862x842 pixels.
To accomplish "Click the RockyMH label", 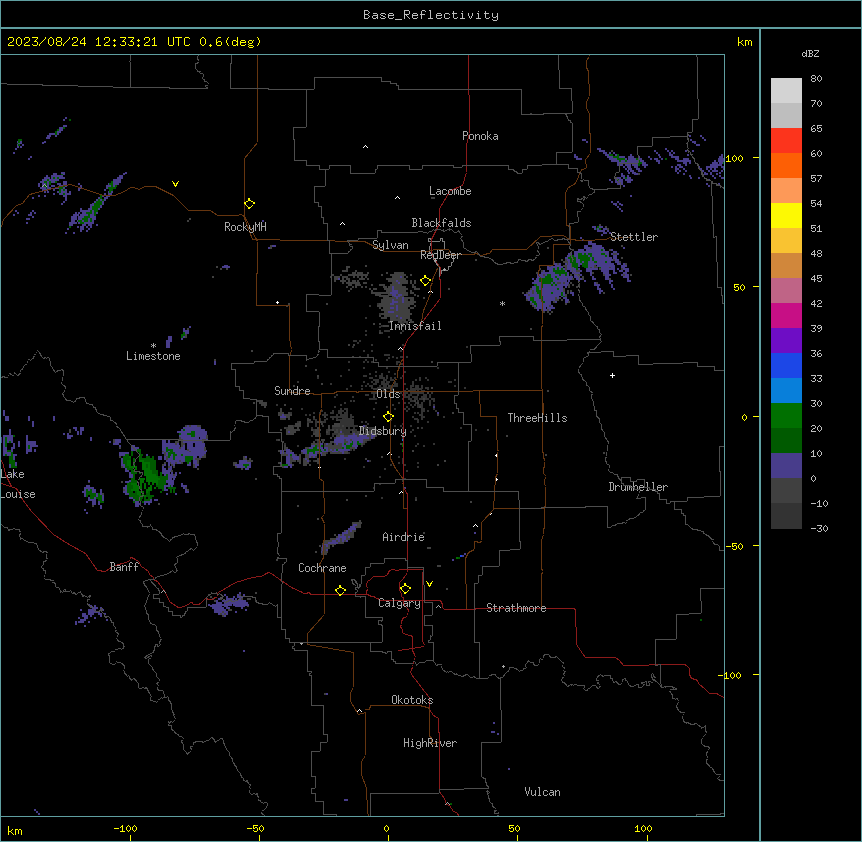I will click(245, 227).
